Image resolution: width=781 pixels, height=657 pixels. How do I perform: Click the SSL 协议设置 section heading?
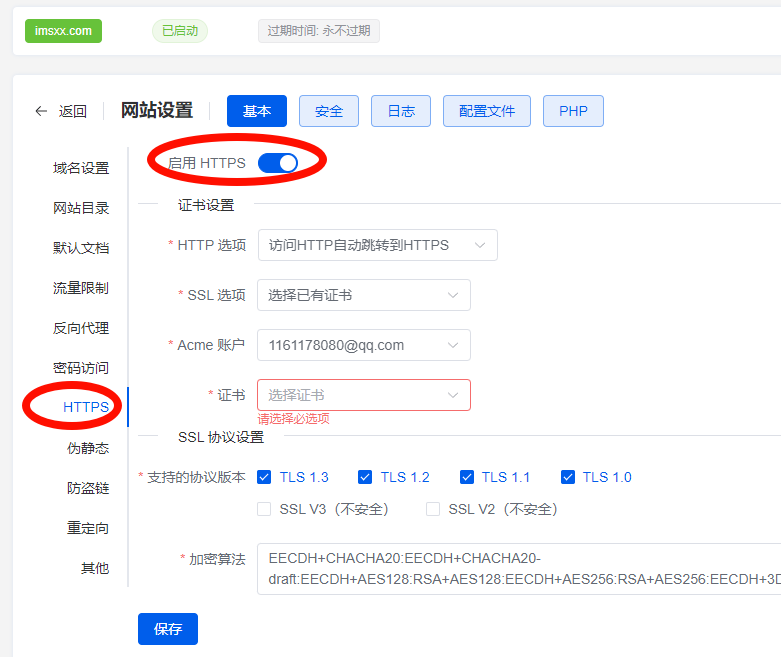click(221, 437)
